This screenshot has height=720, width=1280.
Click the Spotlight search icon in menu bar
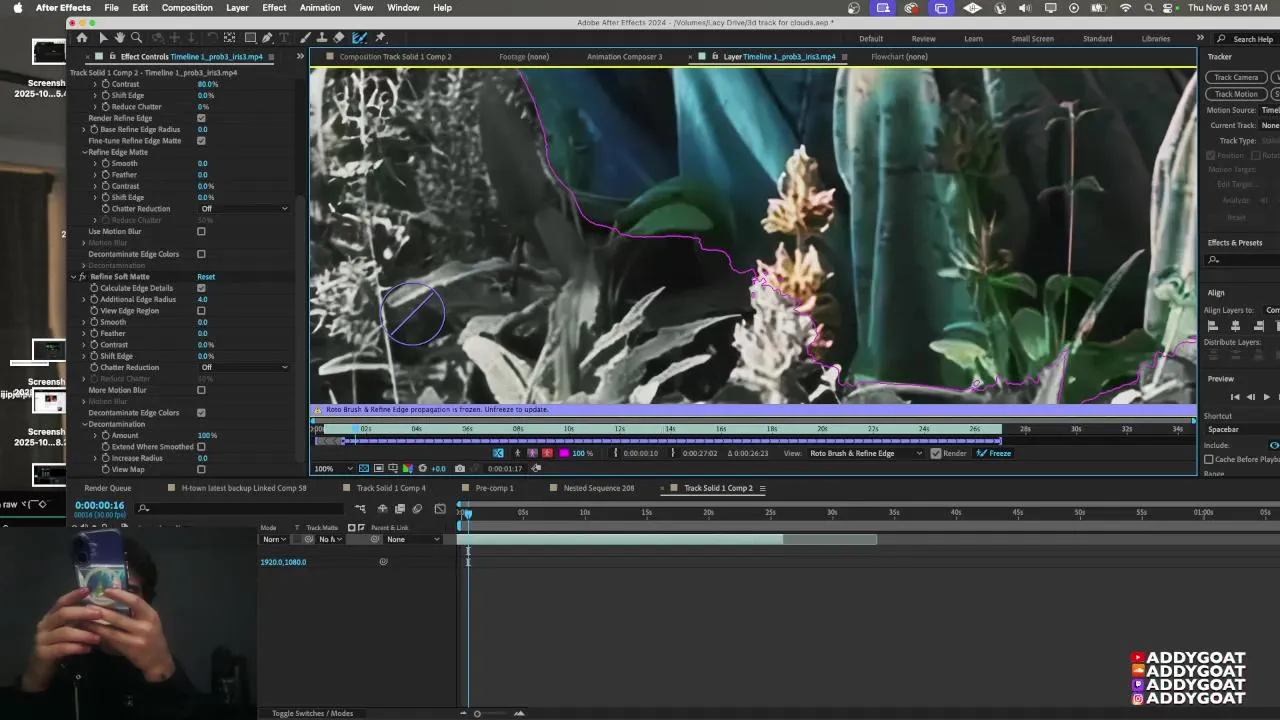pyautogui.click(x=1149, y=8)
